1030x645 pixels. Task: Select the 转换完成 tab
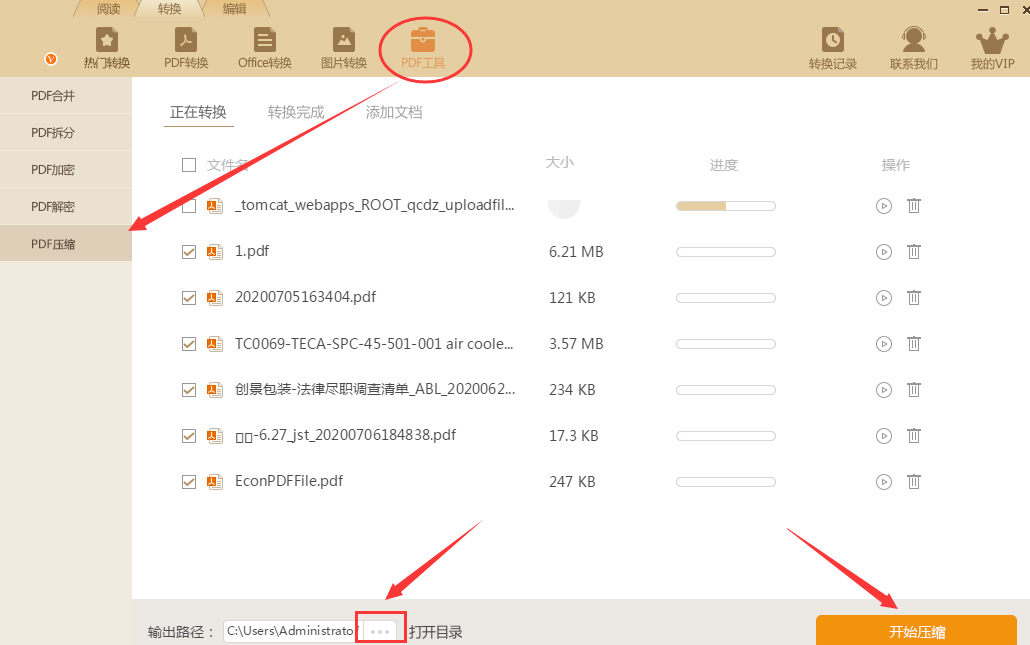point(296,112)
